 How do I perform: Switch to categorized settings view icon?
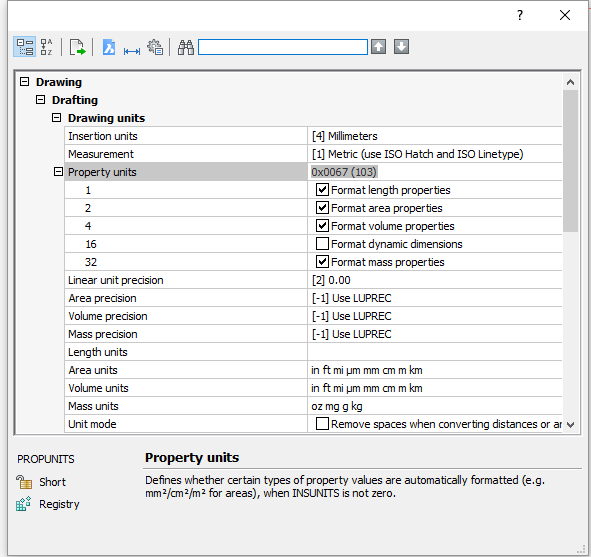point(25,47)
